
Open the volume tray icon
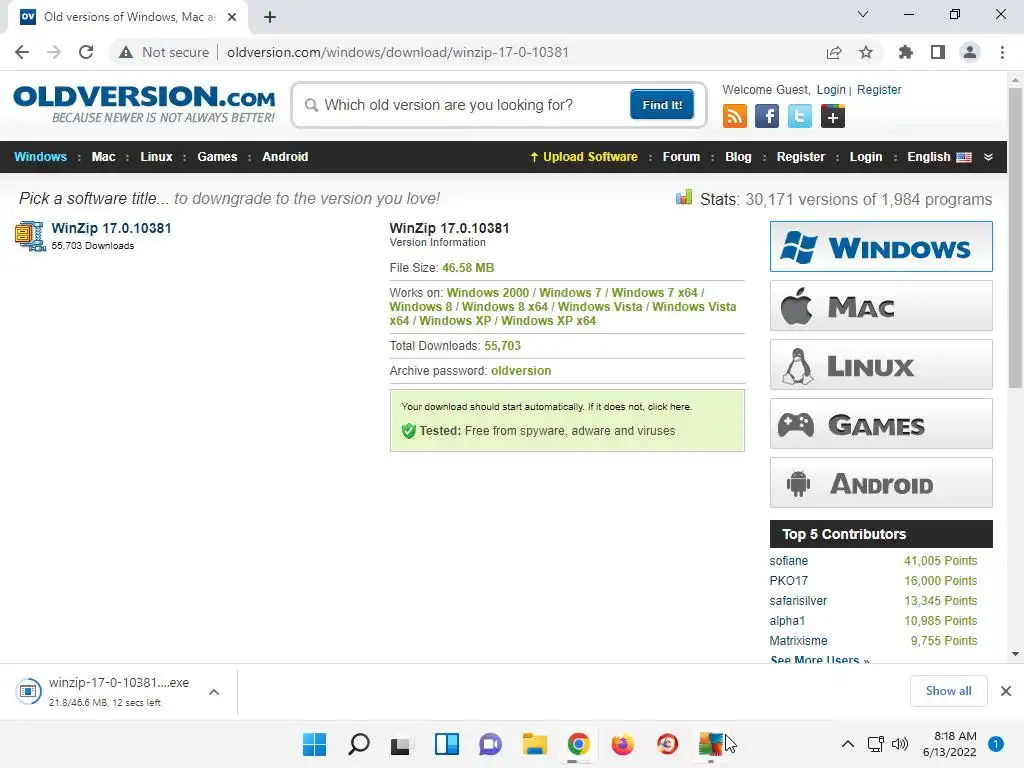tap(900, 744)
